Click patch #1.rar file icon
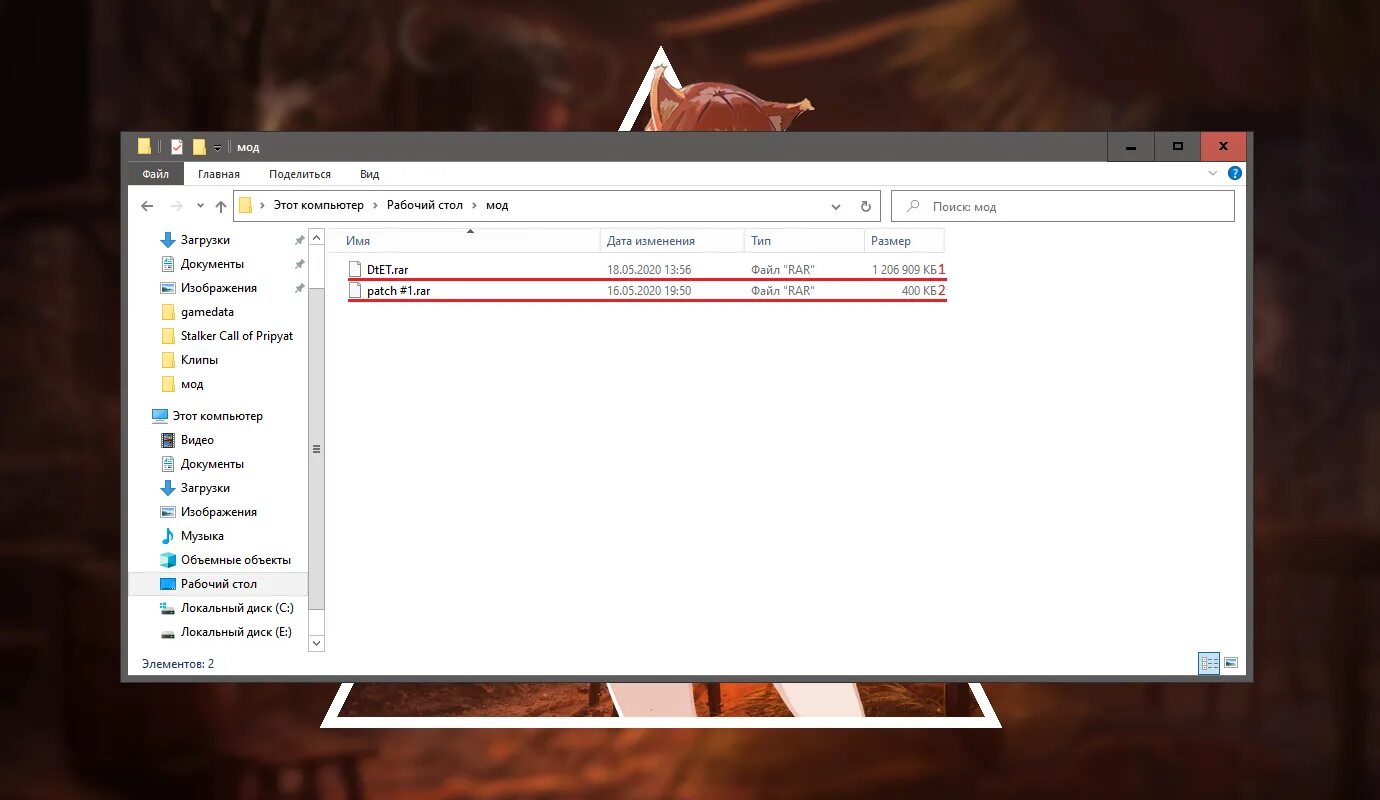 point(354,291)
